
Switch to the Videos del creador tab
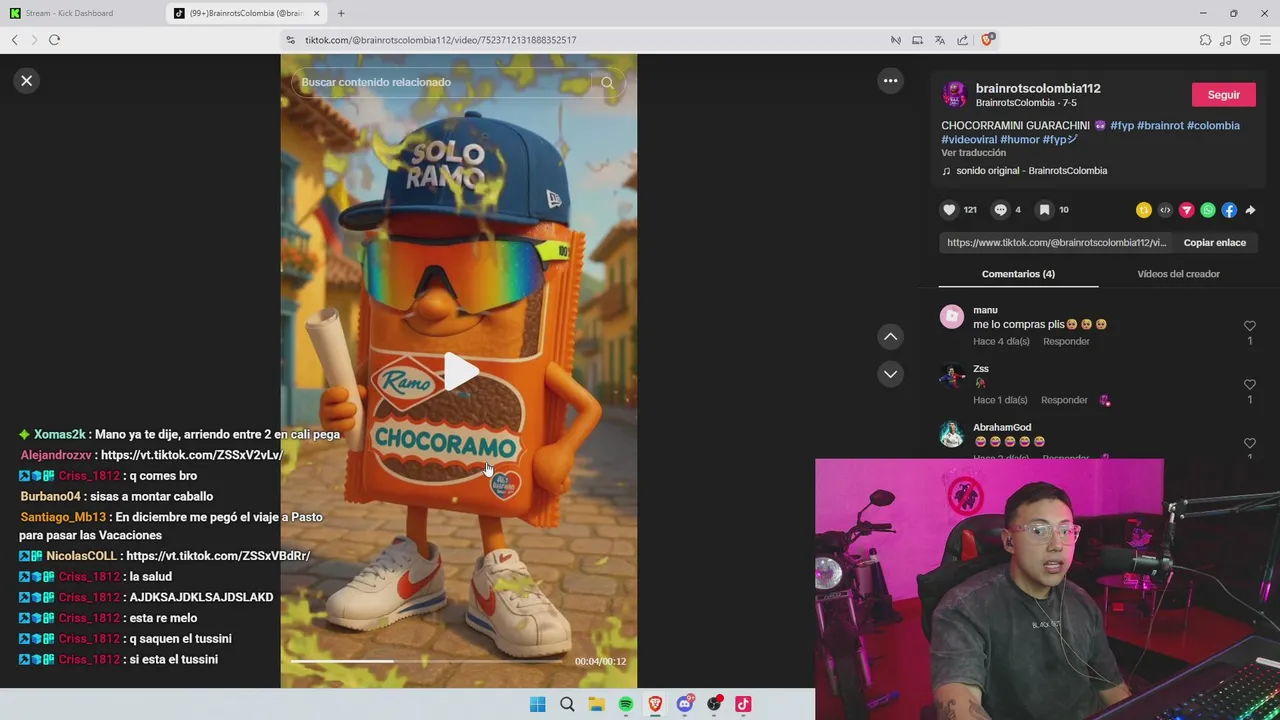pyautogui.click(x=1178, y=274)
